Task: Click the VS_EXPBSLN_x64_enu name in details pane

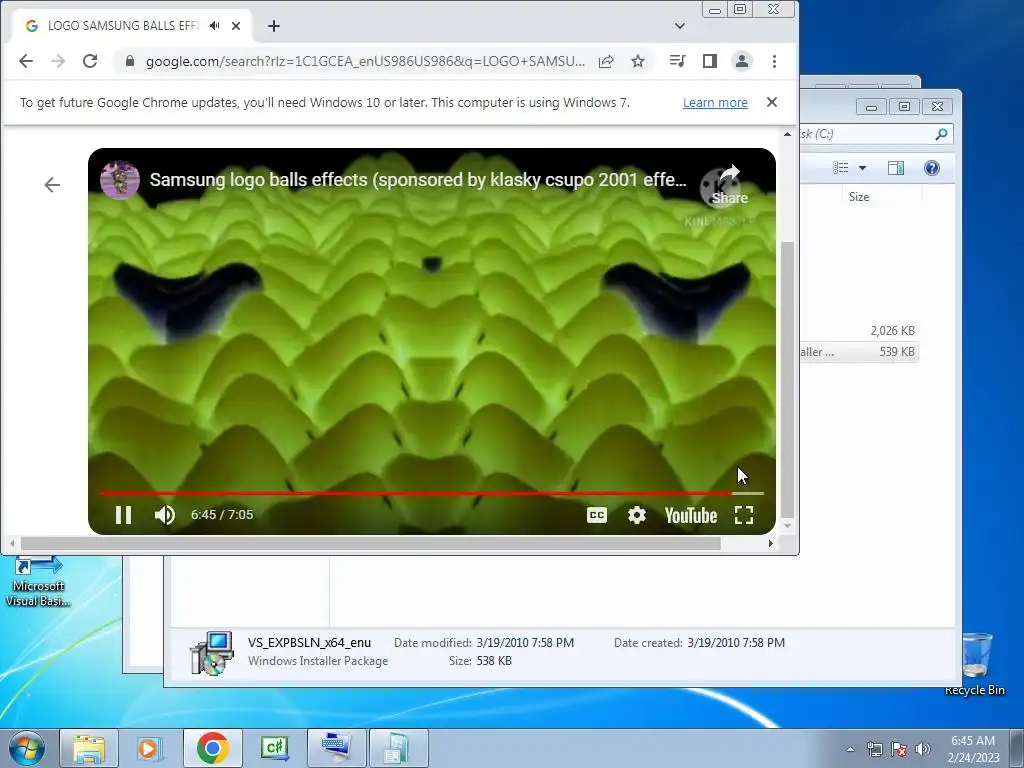Action: pyautogui.click(x=309, y=643)
